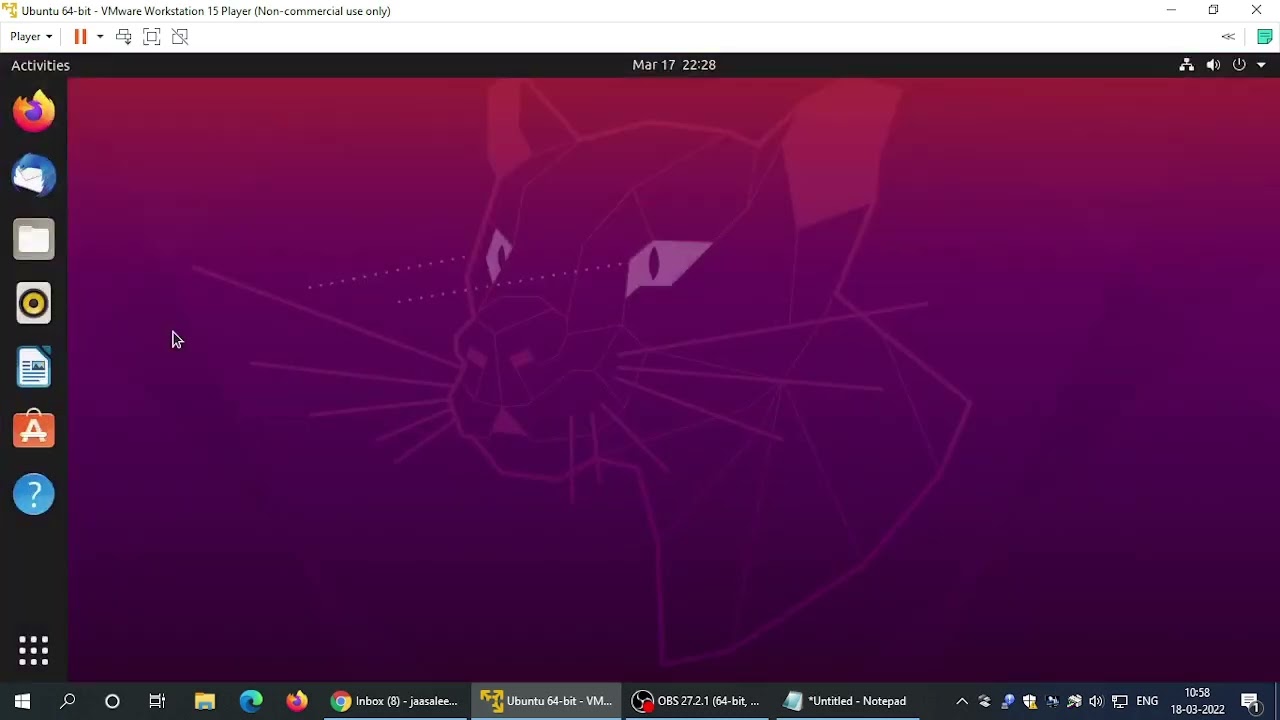Switch to Chrome Inbox (8) taskbar window
The image size is (1280, 720).
[x=395, y=701]
